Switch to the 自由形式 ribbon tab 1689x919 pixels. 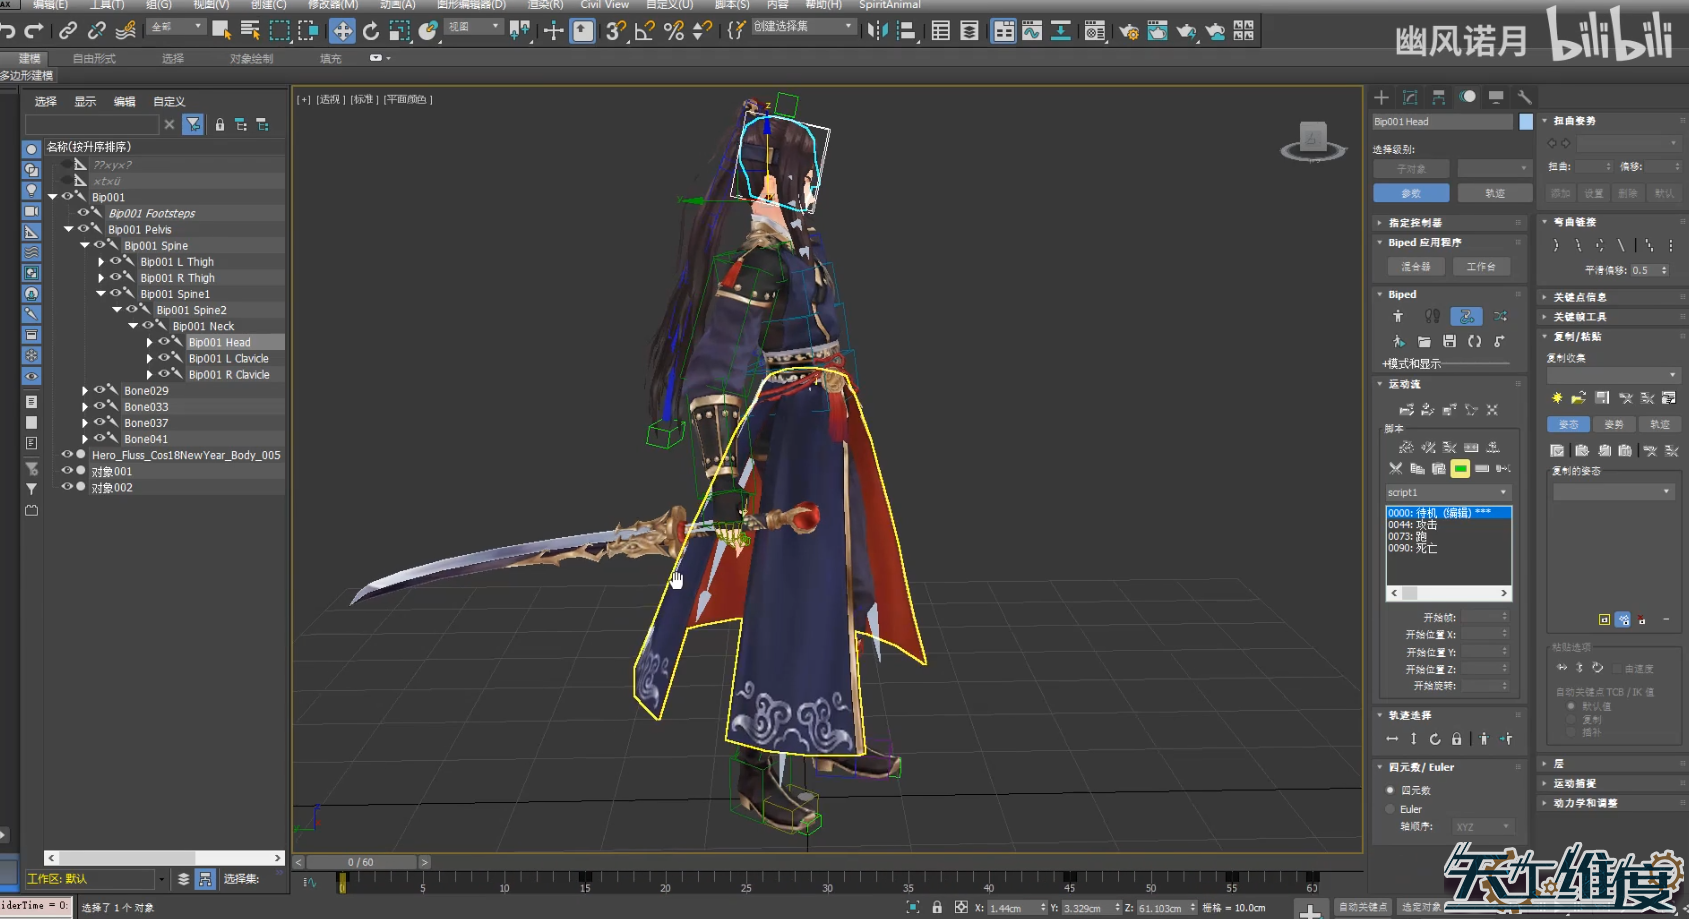pos(94,59)
